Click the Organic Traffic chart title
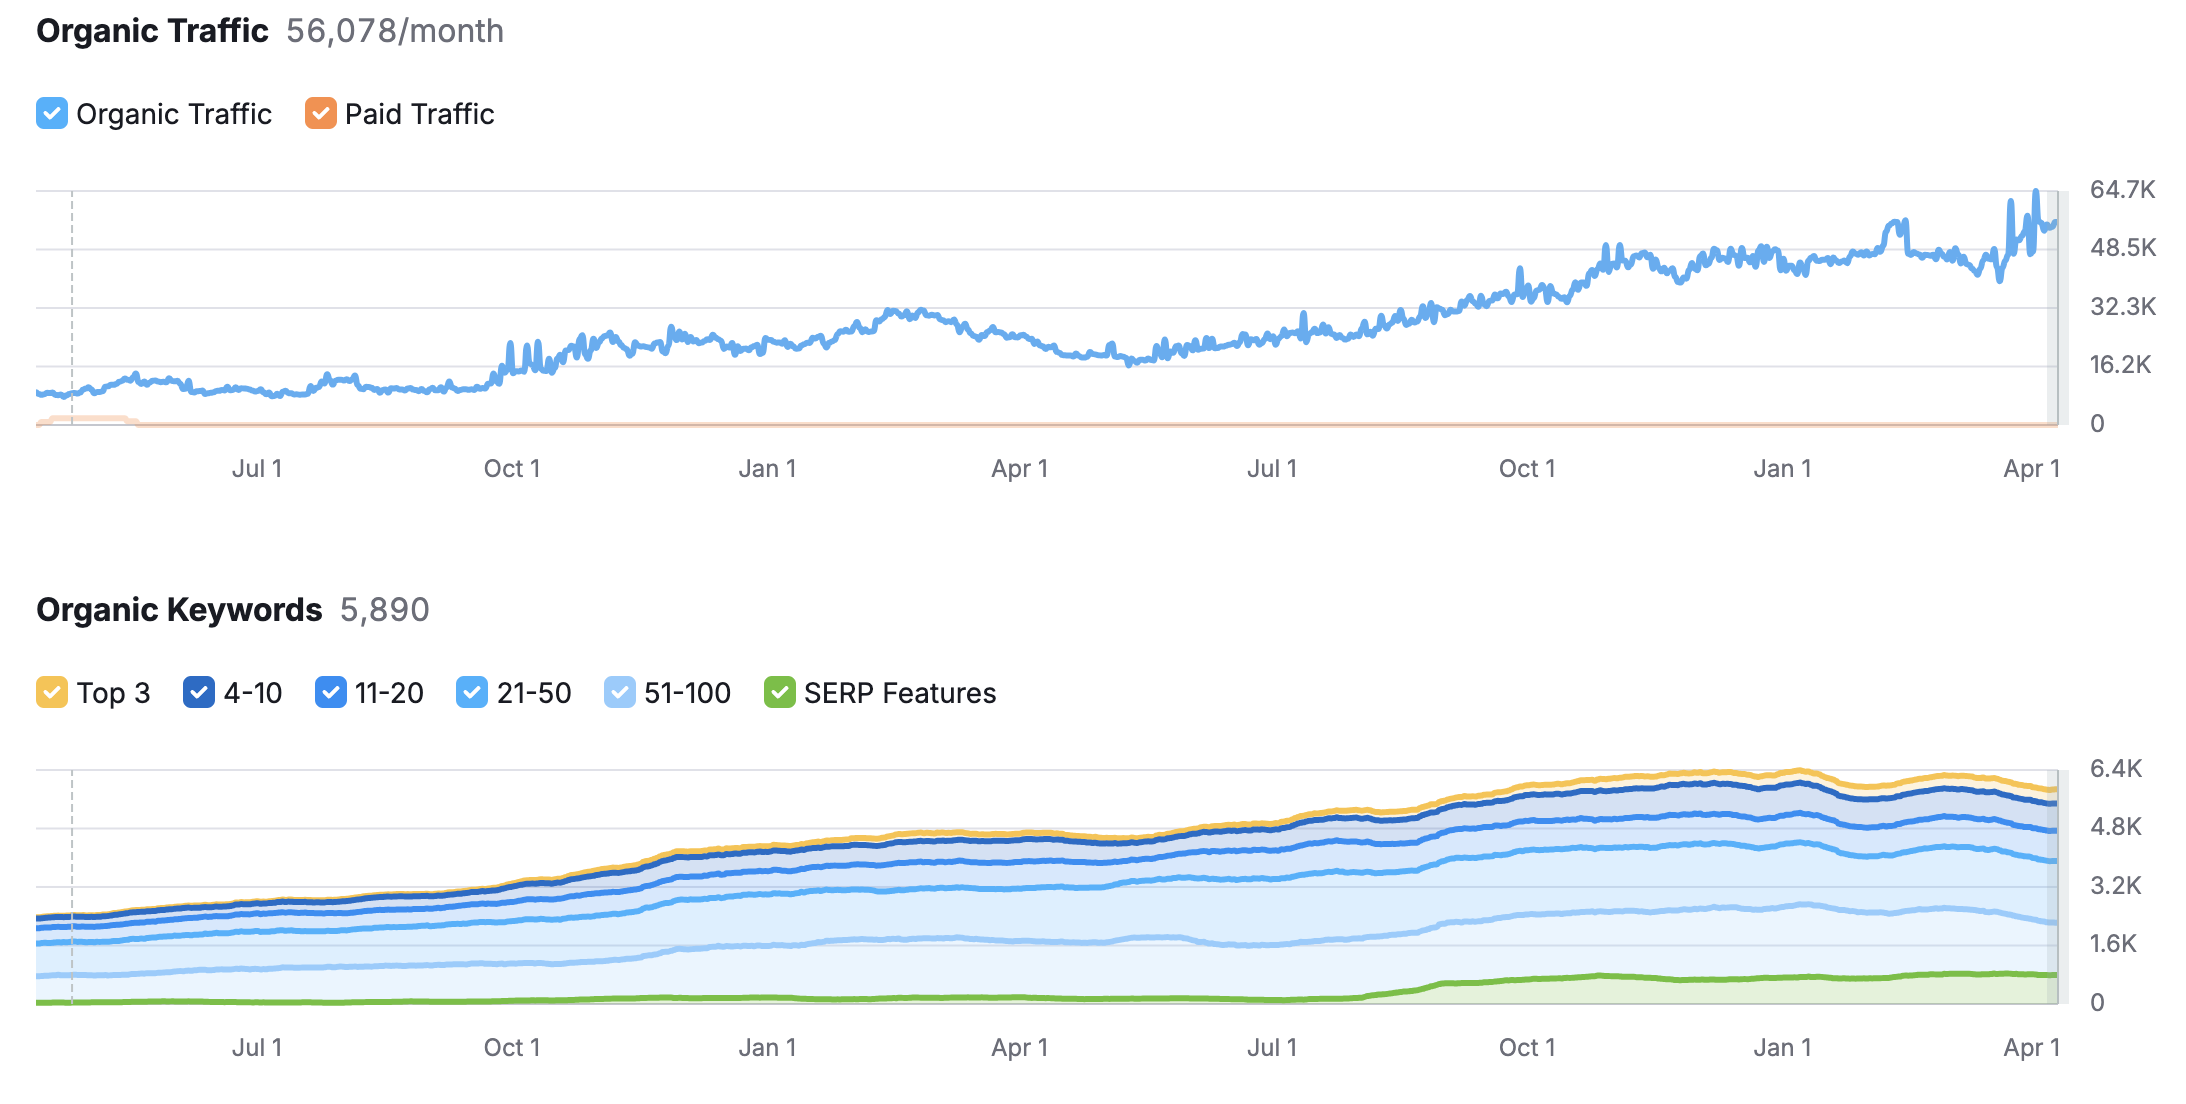Image resolution: width=2186 pixels, height=1104 pixels. tap(152, 31)
